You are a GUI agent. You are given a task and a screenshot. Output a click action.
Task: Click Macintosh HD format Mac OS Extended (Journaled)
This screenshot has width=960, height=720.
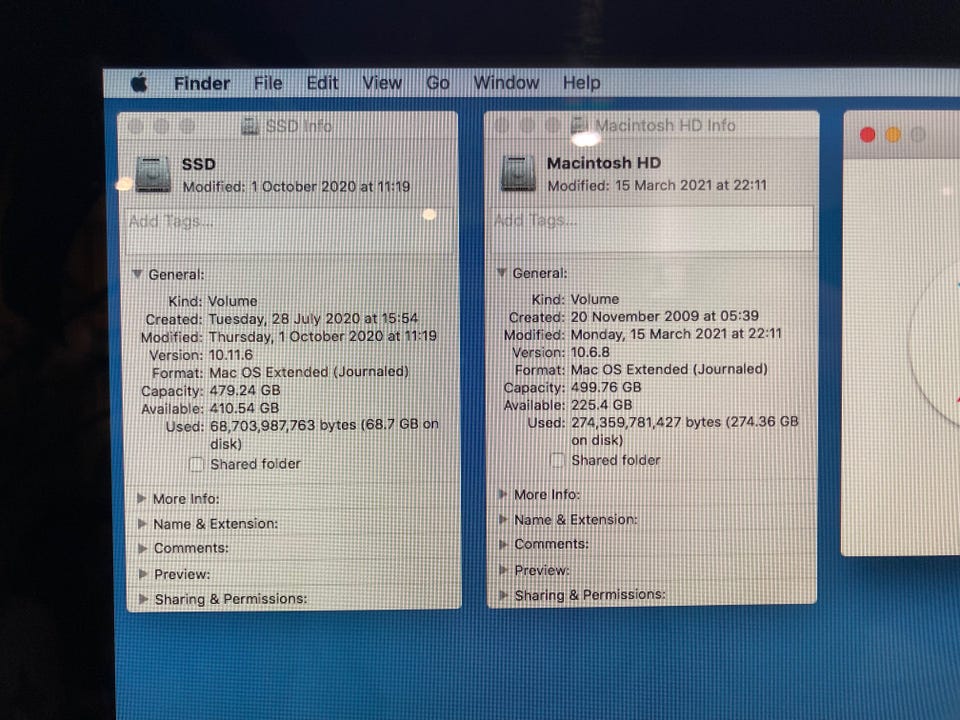669,369
